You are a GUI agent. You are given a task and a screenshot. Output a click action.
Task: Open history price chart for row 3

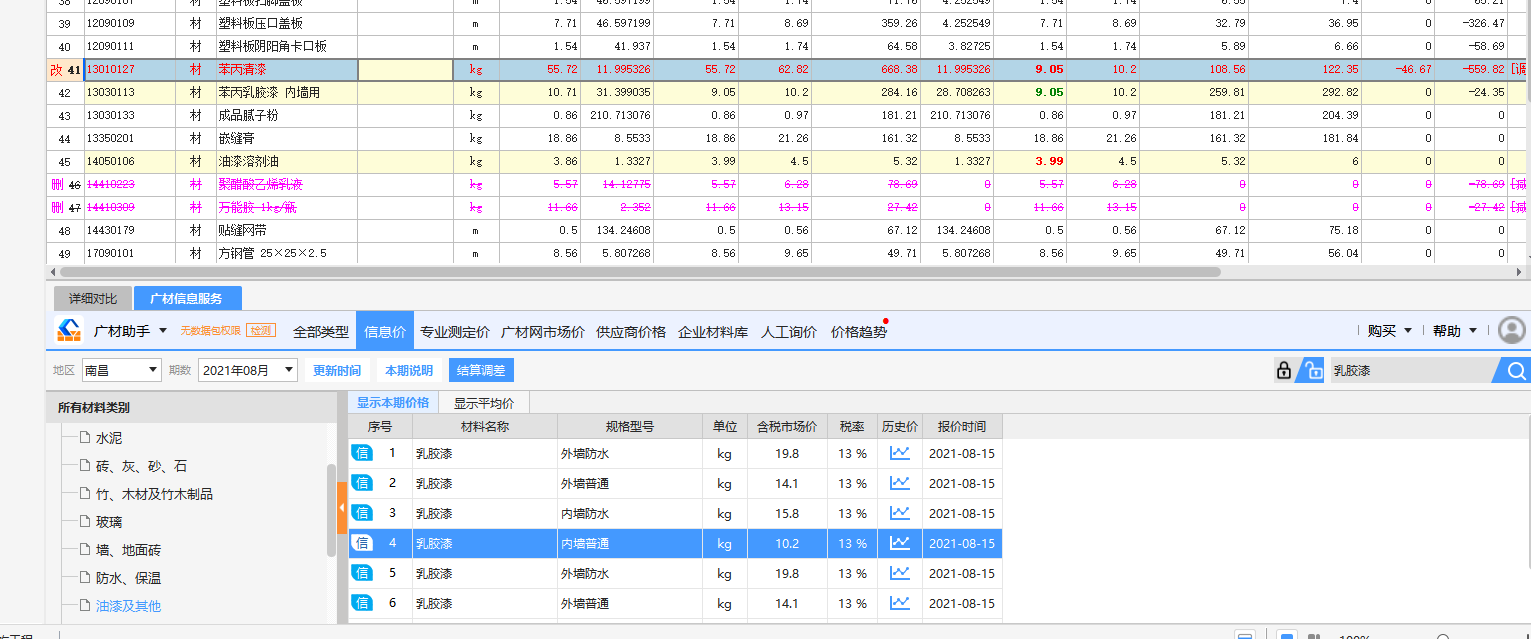(900, 513)
